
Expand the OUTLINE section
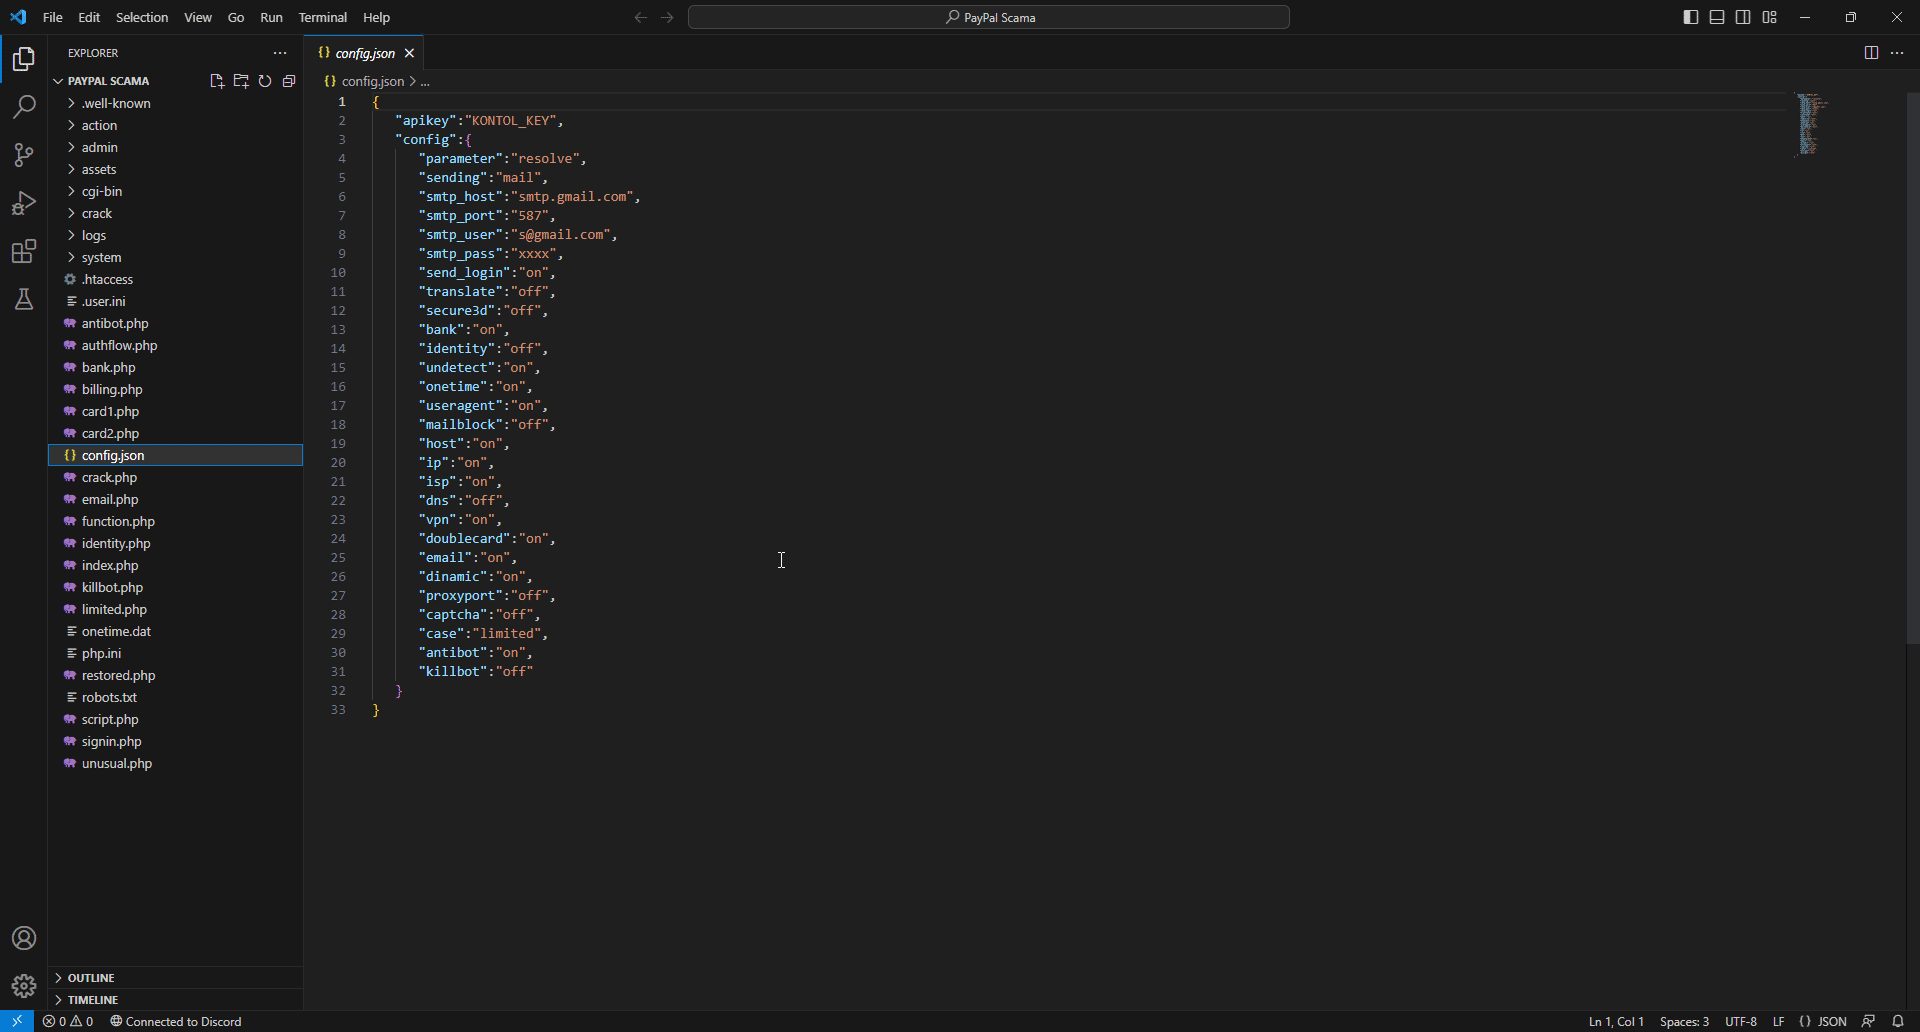coord(91,978)
